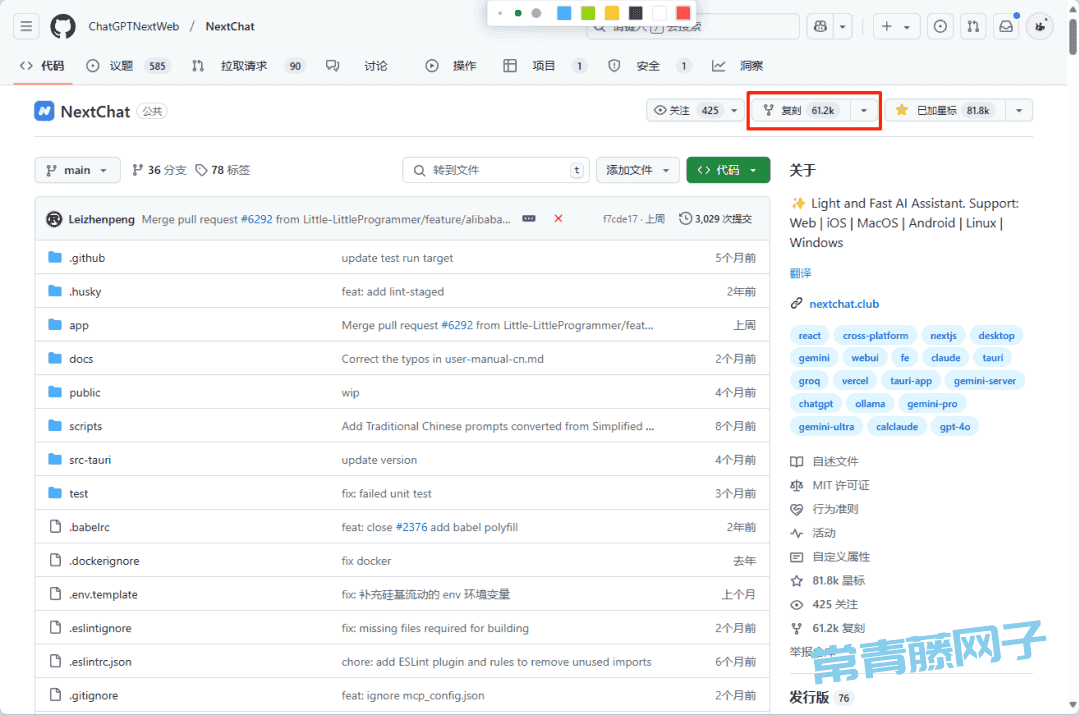Expand the 添加文件 dropdown

tap(638, 170)
